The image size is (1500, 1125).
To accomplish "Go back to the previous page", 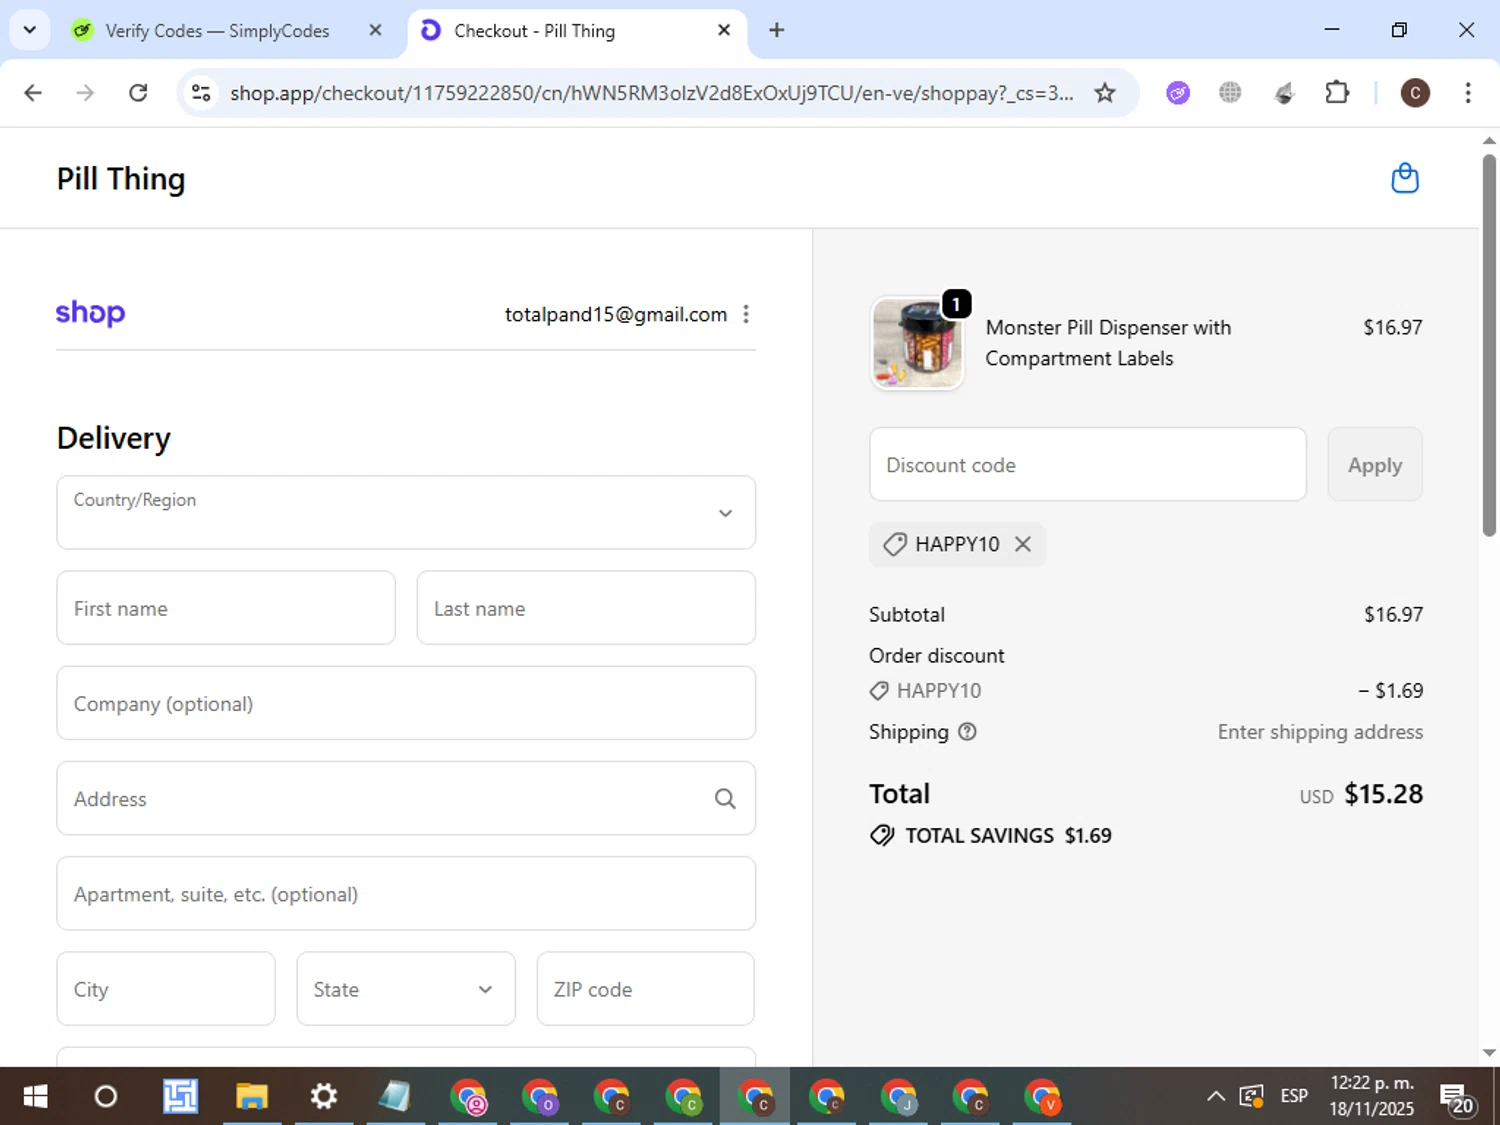I will [x=33, y=93].
